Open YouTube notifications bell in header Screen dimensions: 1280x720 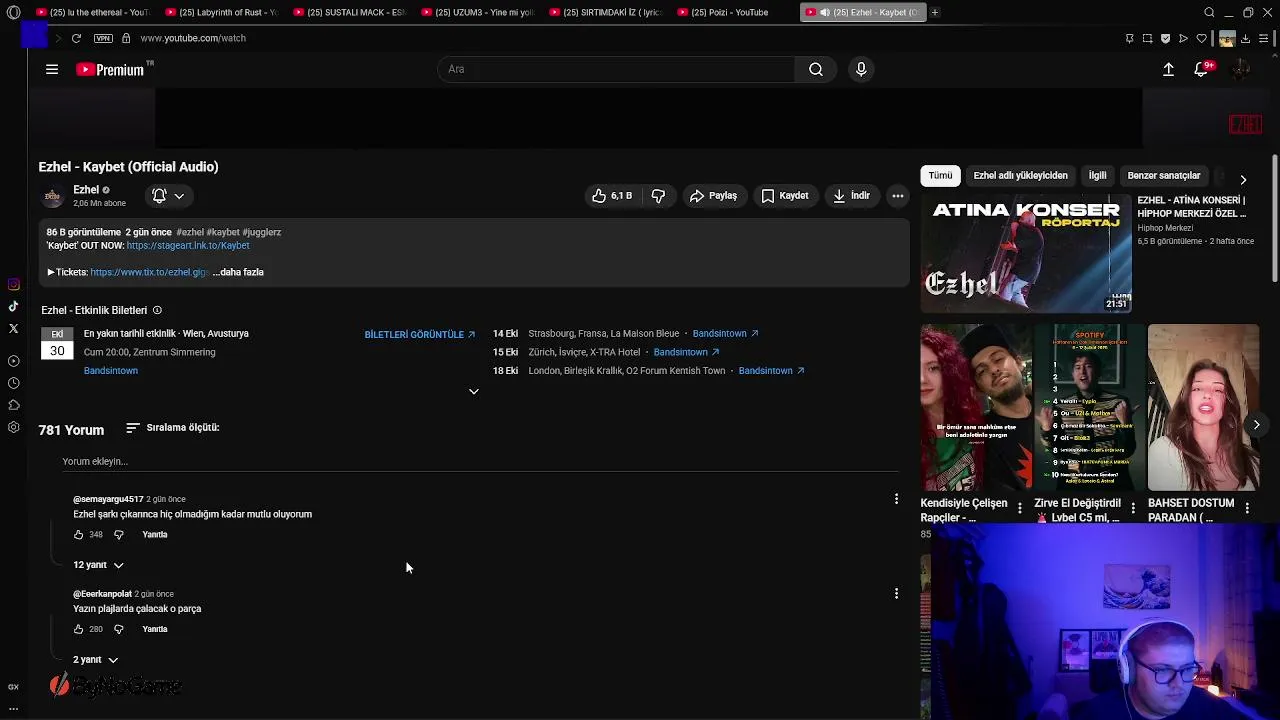(1201, 69)
